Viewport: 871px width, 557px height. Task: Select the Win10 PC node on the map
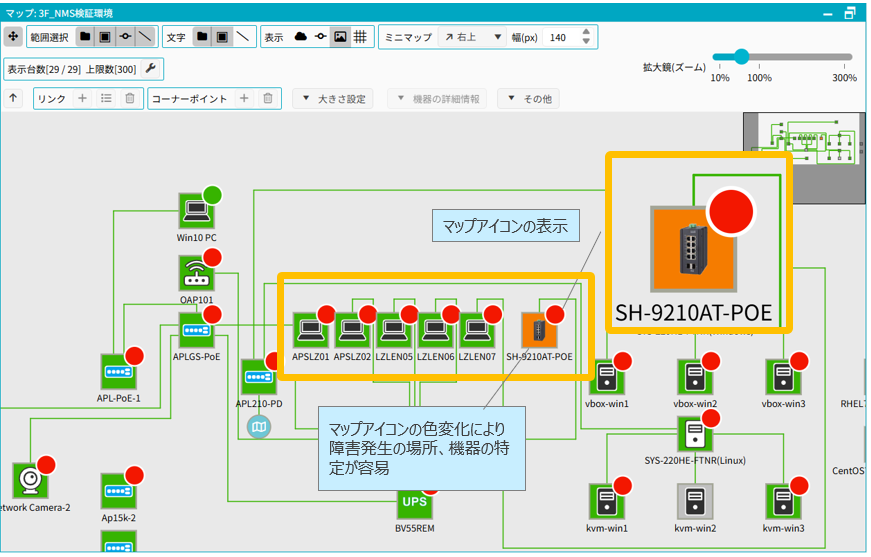point(197,211)
